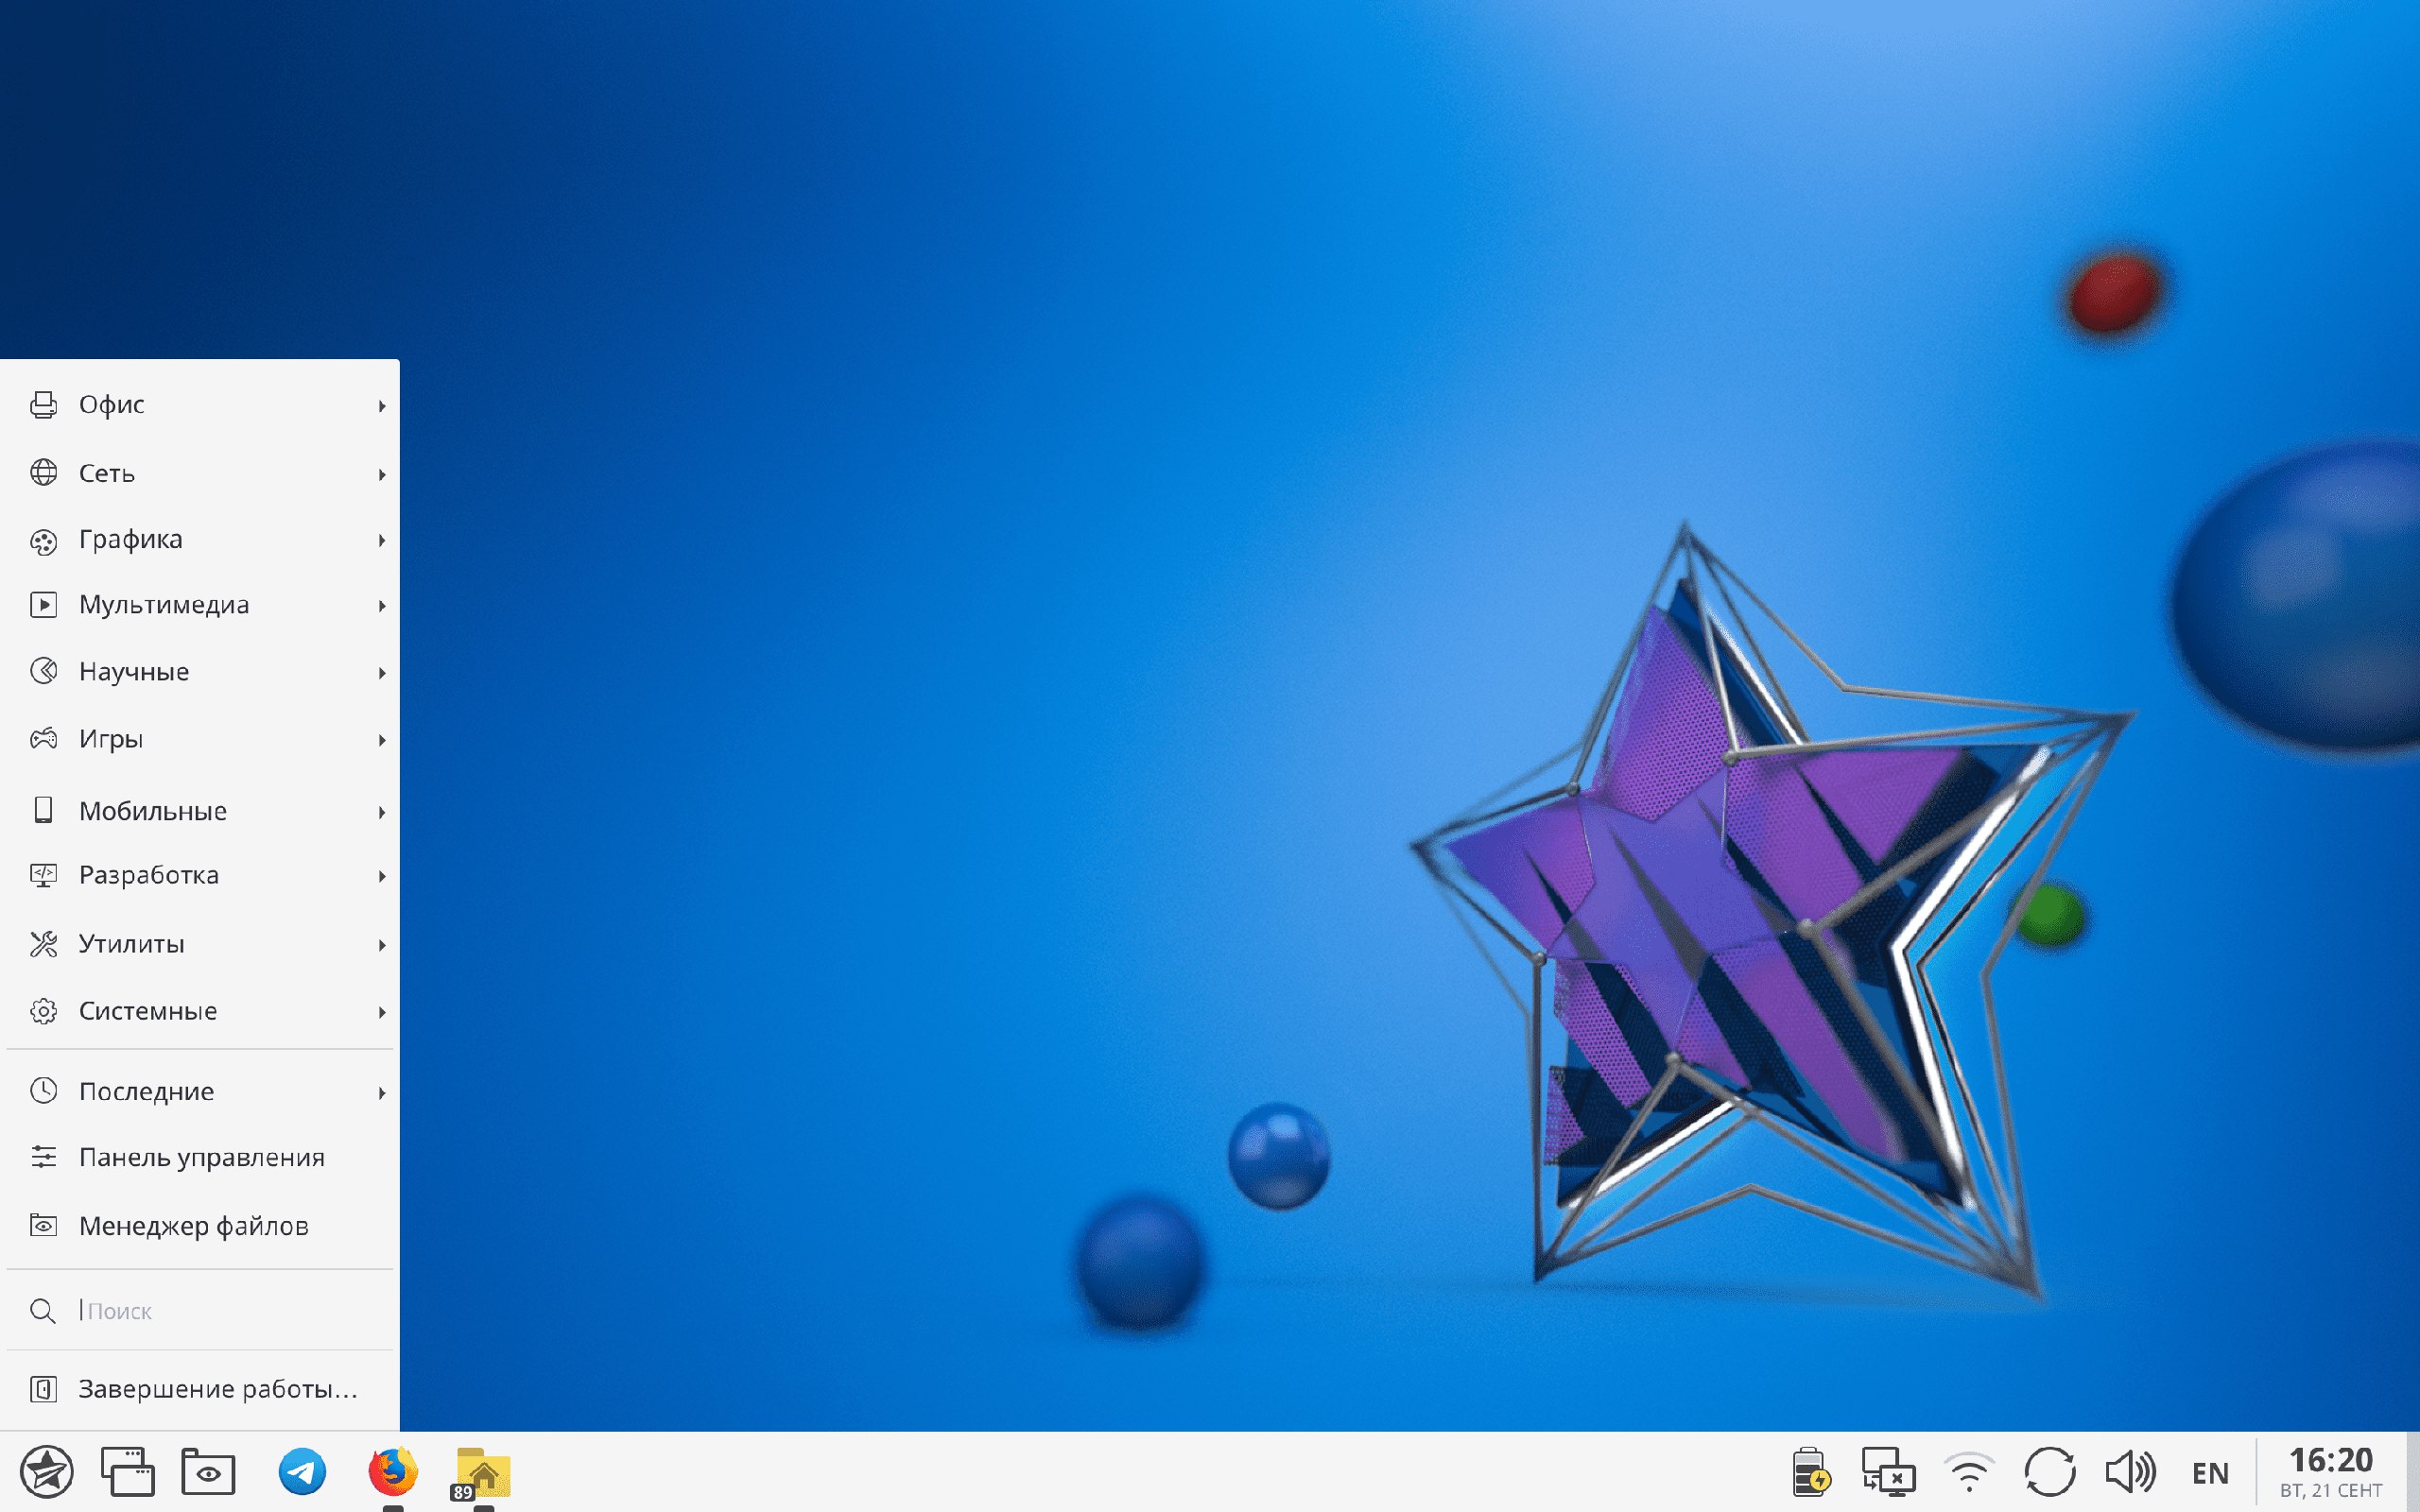Click the wrench icon next to Утилиты
Image resolution: width=2420 pixels, height=1512 pixels.
coord(43,944)
